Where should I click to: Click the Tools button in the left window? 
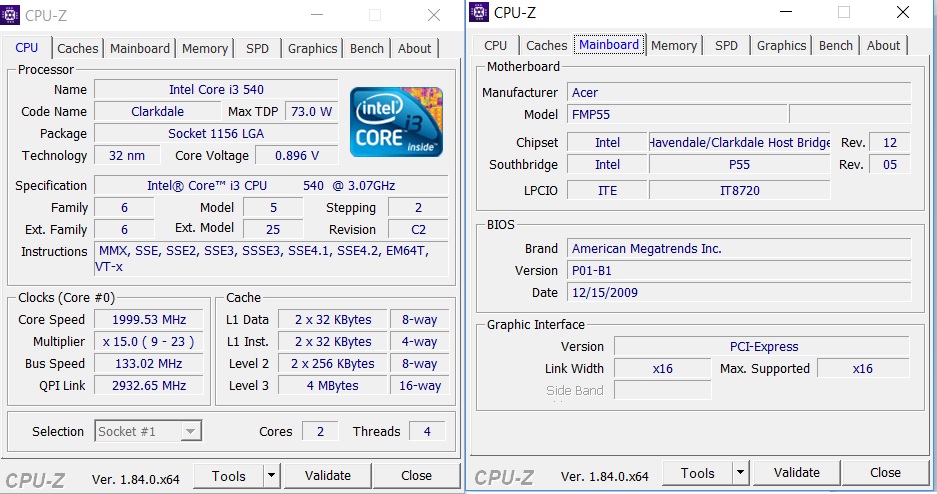229,475
